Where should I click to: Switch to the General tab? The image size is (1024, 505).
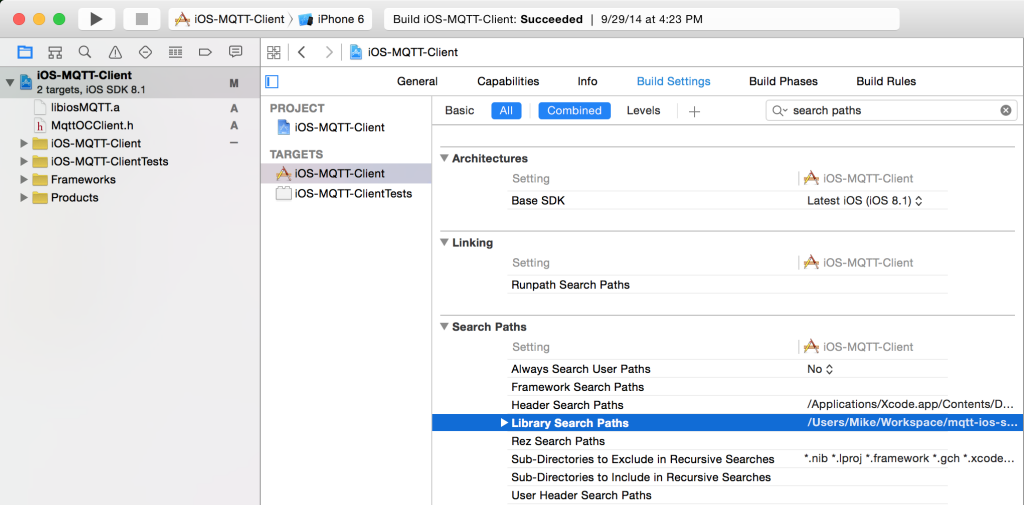pyautogui.click(x=417, y=82)
